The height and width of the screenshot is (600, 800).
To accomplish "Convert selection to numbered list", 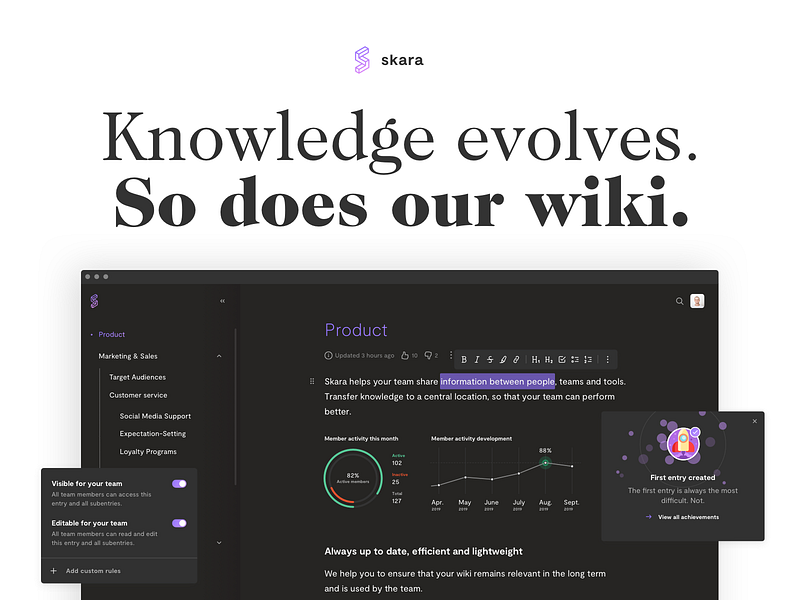I will pos(588,360).
